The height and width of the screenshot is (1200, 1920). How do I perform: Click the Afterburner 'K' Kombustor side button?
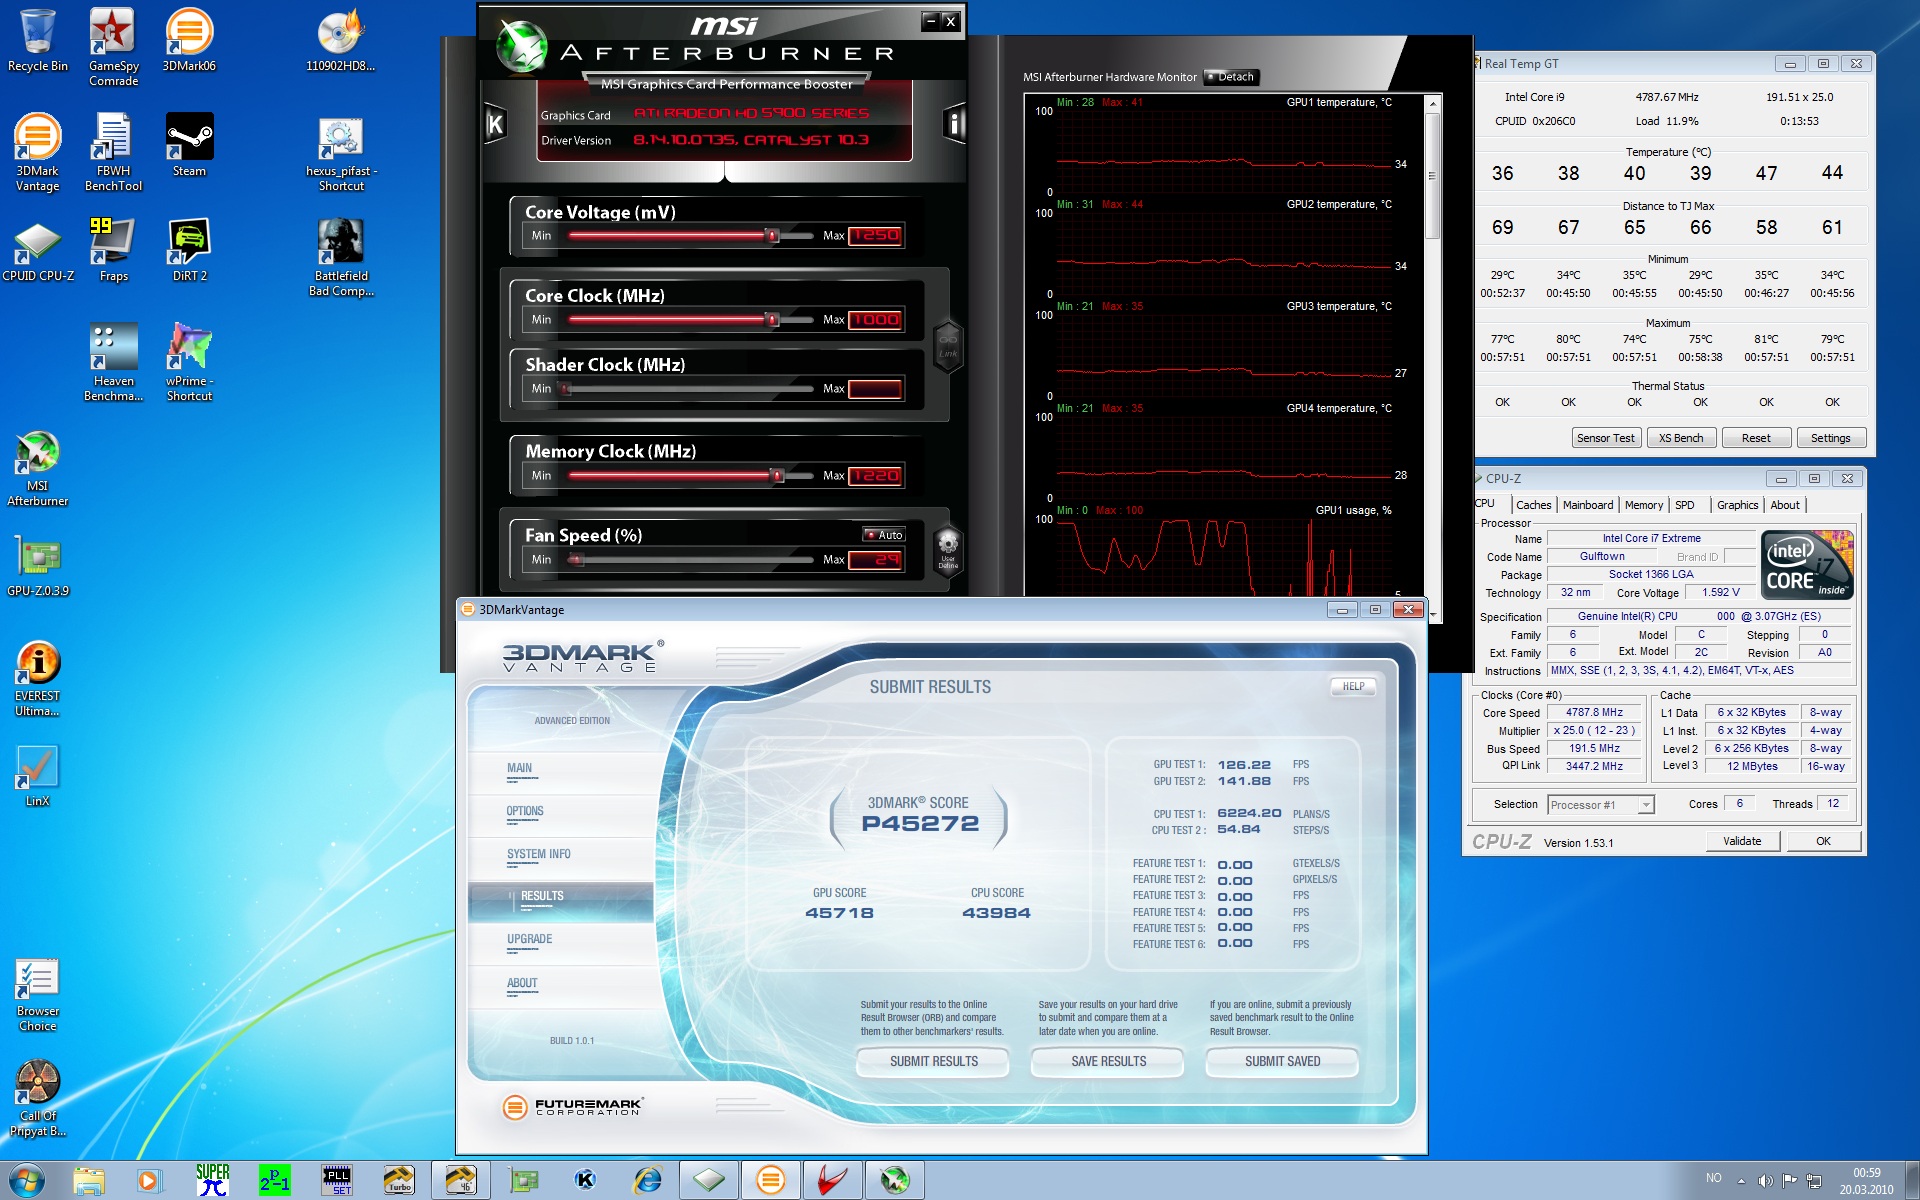(495, 123)
